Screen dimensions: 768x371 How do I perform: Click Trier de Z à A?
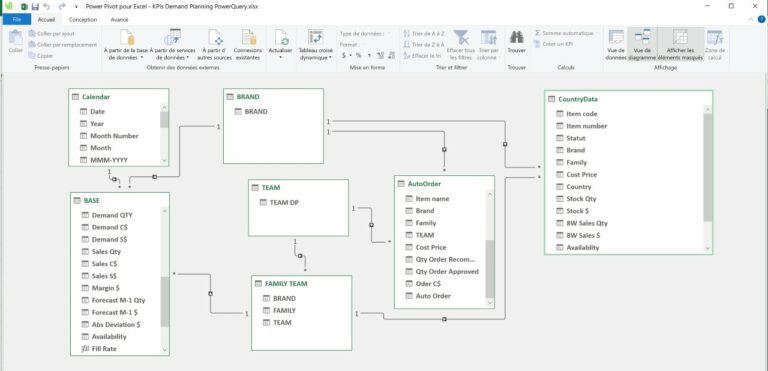coord(424,45)
